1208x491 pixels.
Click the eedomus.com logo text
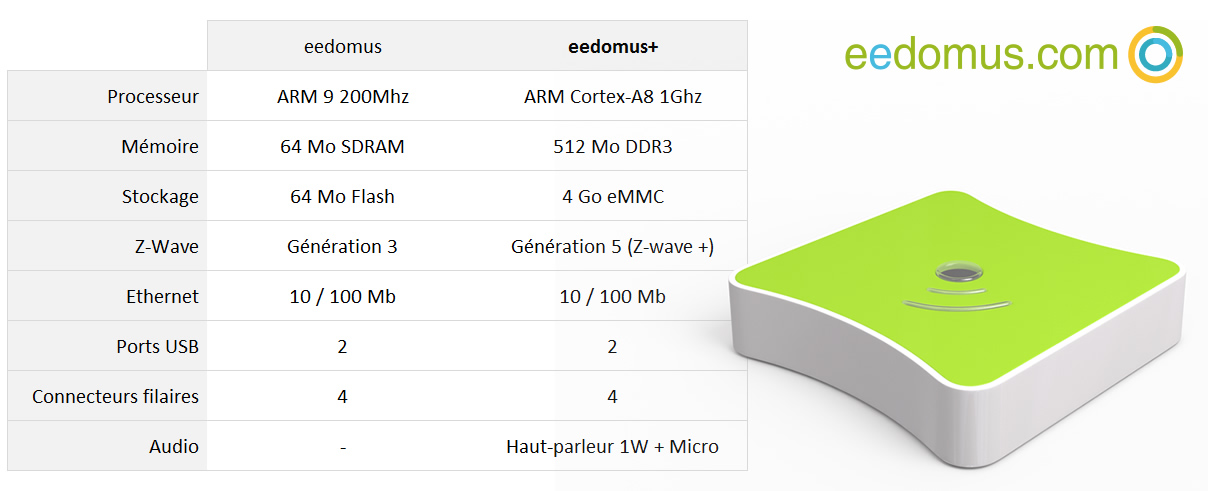[981, 54]
